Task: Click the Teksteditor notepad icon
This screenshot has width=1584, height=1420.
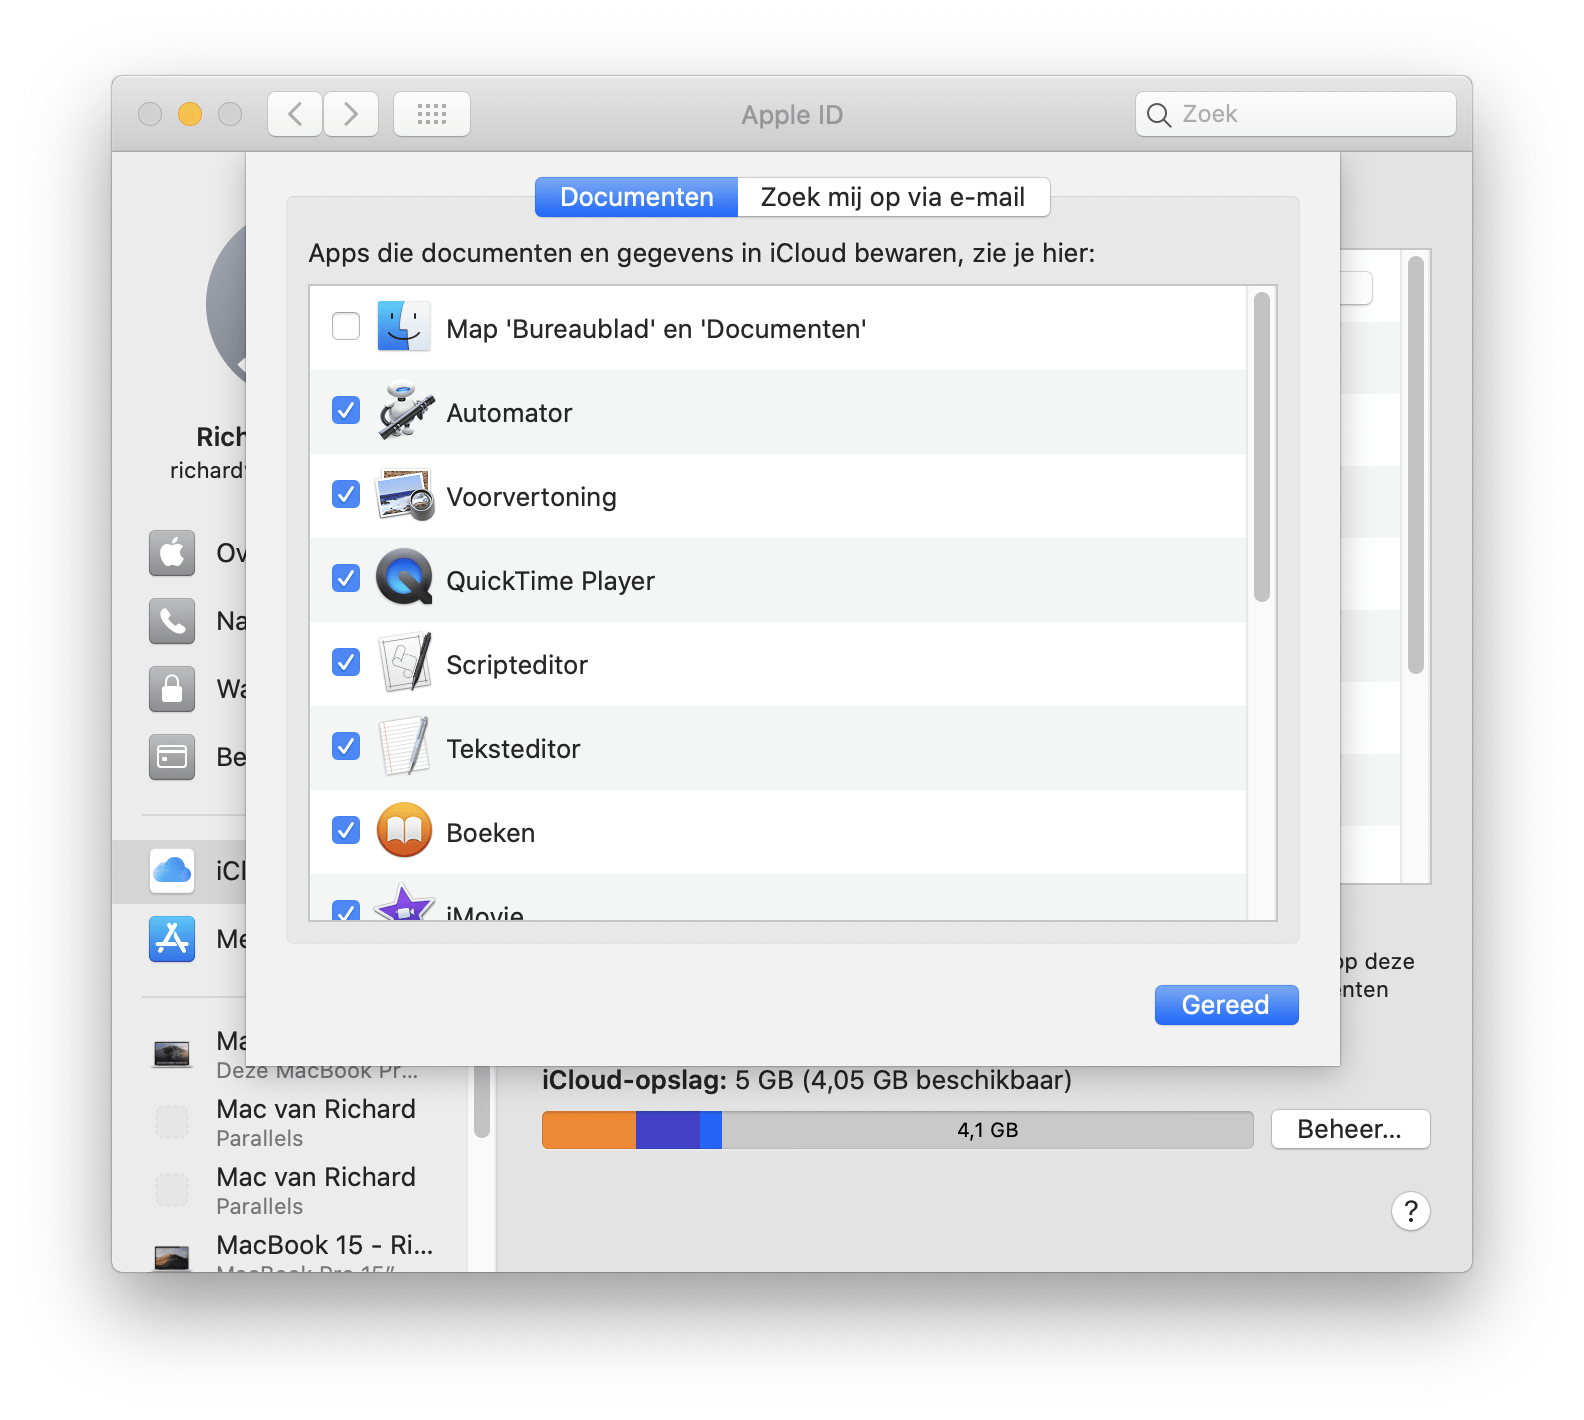Action: [405, 746]
